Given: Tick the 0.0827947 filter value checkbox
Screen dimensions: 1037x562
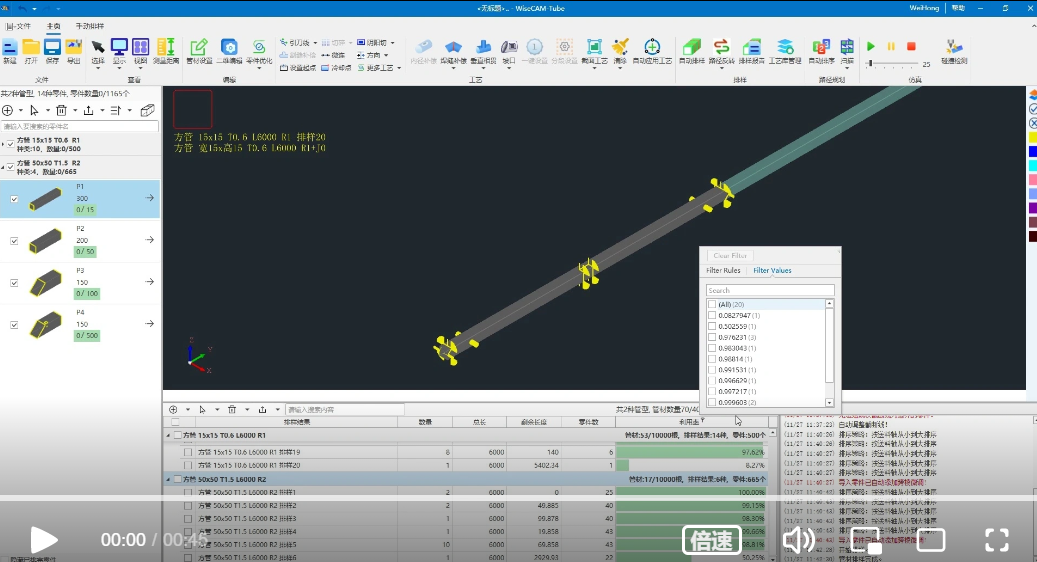Looking at the screenshot, I should click(712, 315).
